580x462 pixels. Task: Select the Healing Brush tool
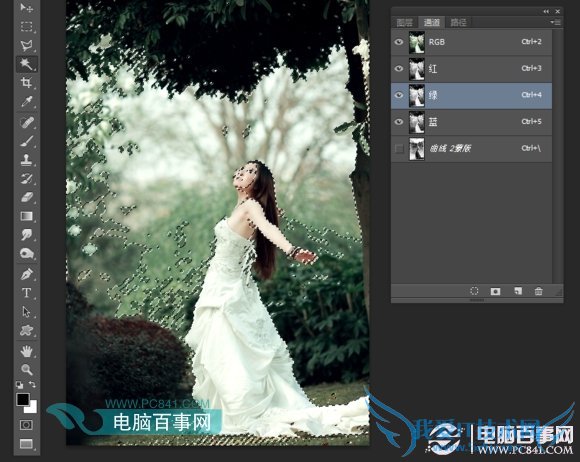[26, 122]
